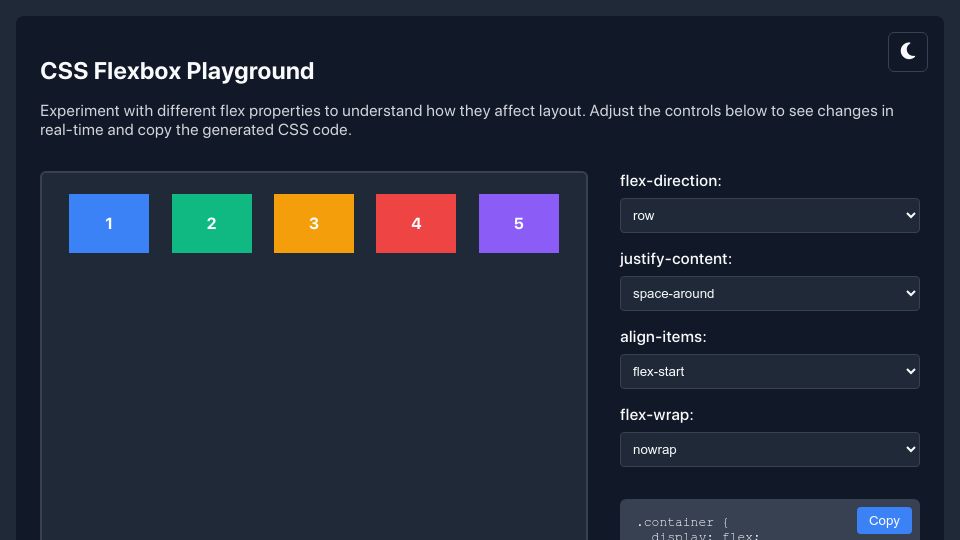Select the red flex item 4
The height and width of the screenshot is (540, 960).
pyautogui.click(x=416, y=223)
